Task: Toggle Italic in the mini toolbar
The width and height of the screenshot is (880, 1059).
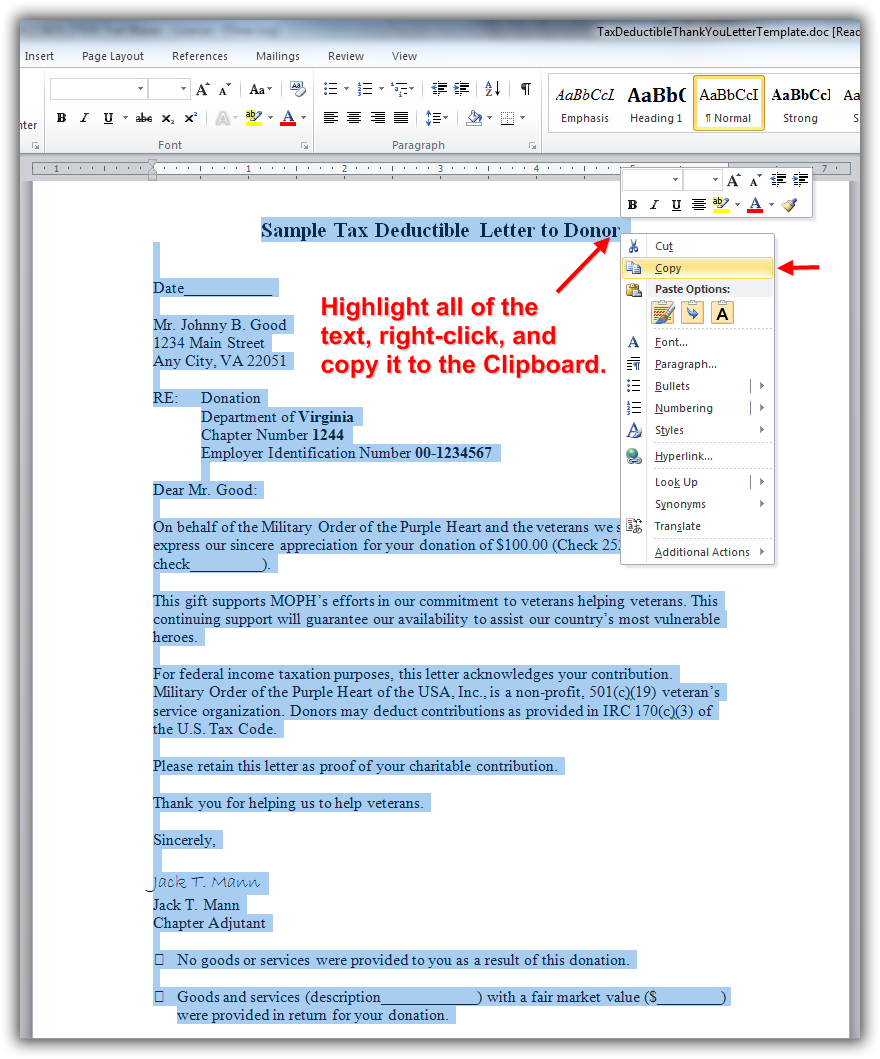Action: [x=654, y=205]
